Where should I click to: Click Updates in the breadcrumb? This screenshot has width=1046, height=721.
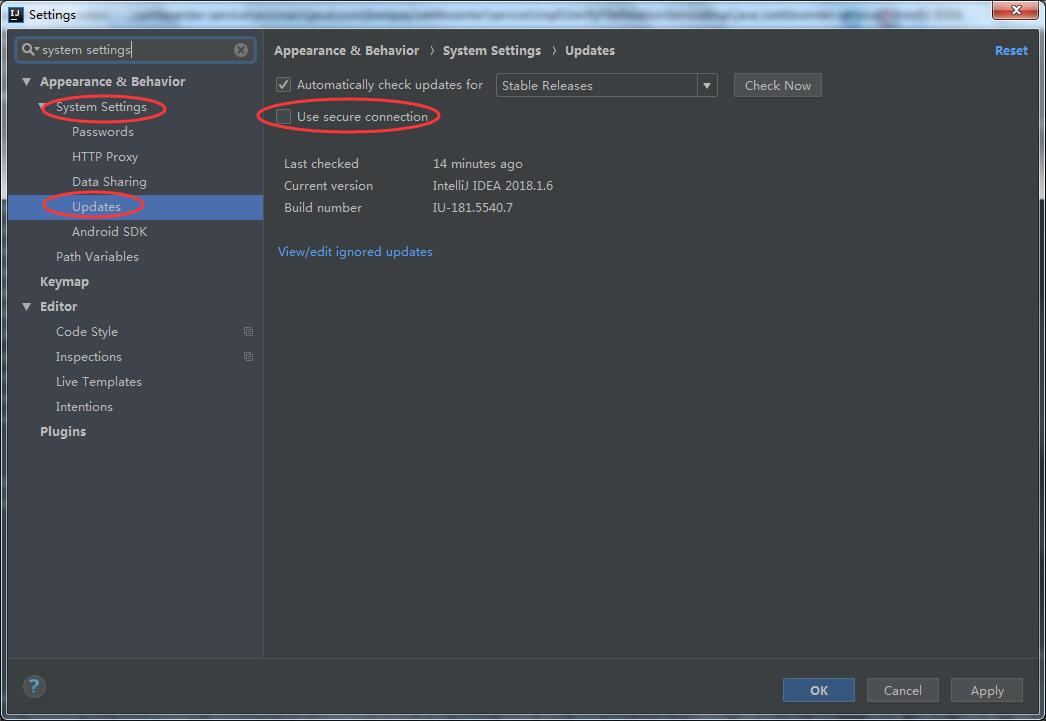tap(590, 51)
